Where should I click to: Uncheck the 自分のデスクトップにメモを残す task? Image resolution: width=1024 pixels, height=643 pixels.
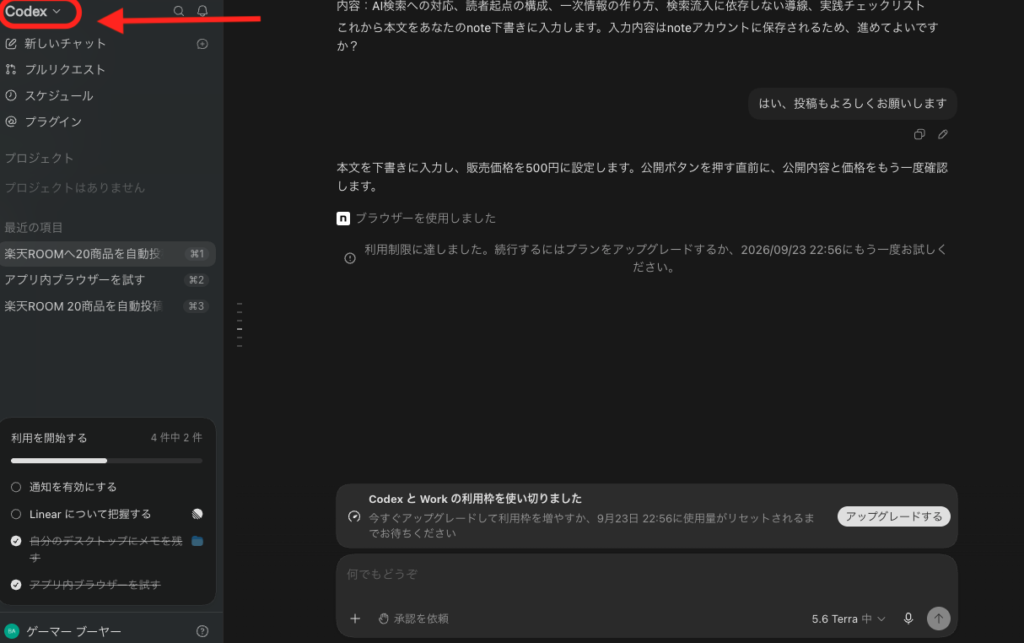tap(16, 541)
